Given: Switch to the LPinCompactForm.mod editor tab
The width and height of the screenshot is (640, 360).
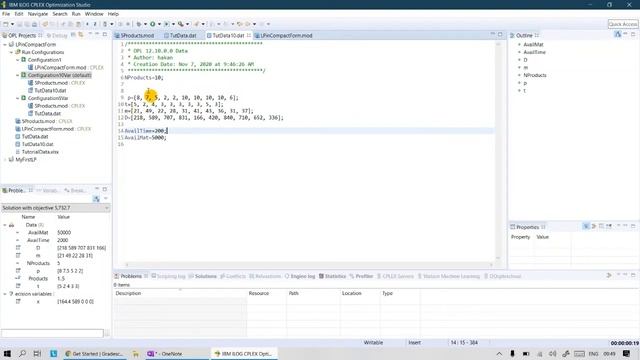Looking at the screenshot, I should [x=284, y=36].
